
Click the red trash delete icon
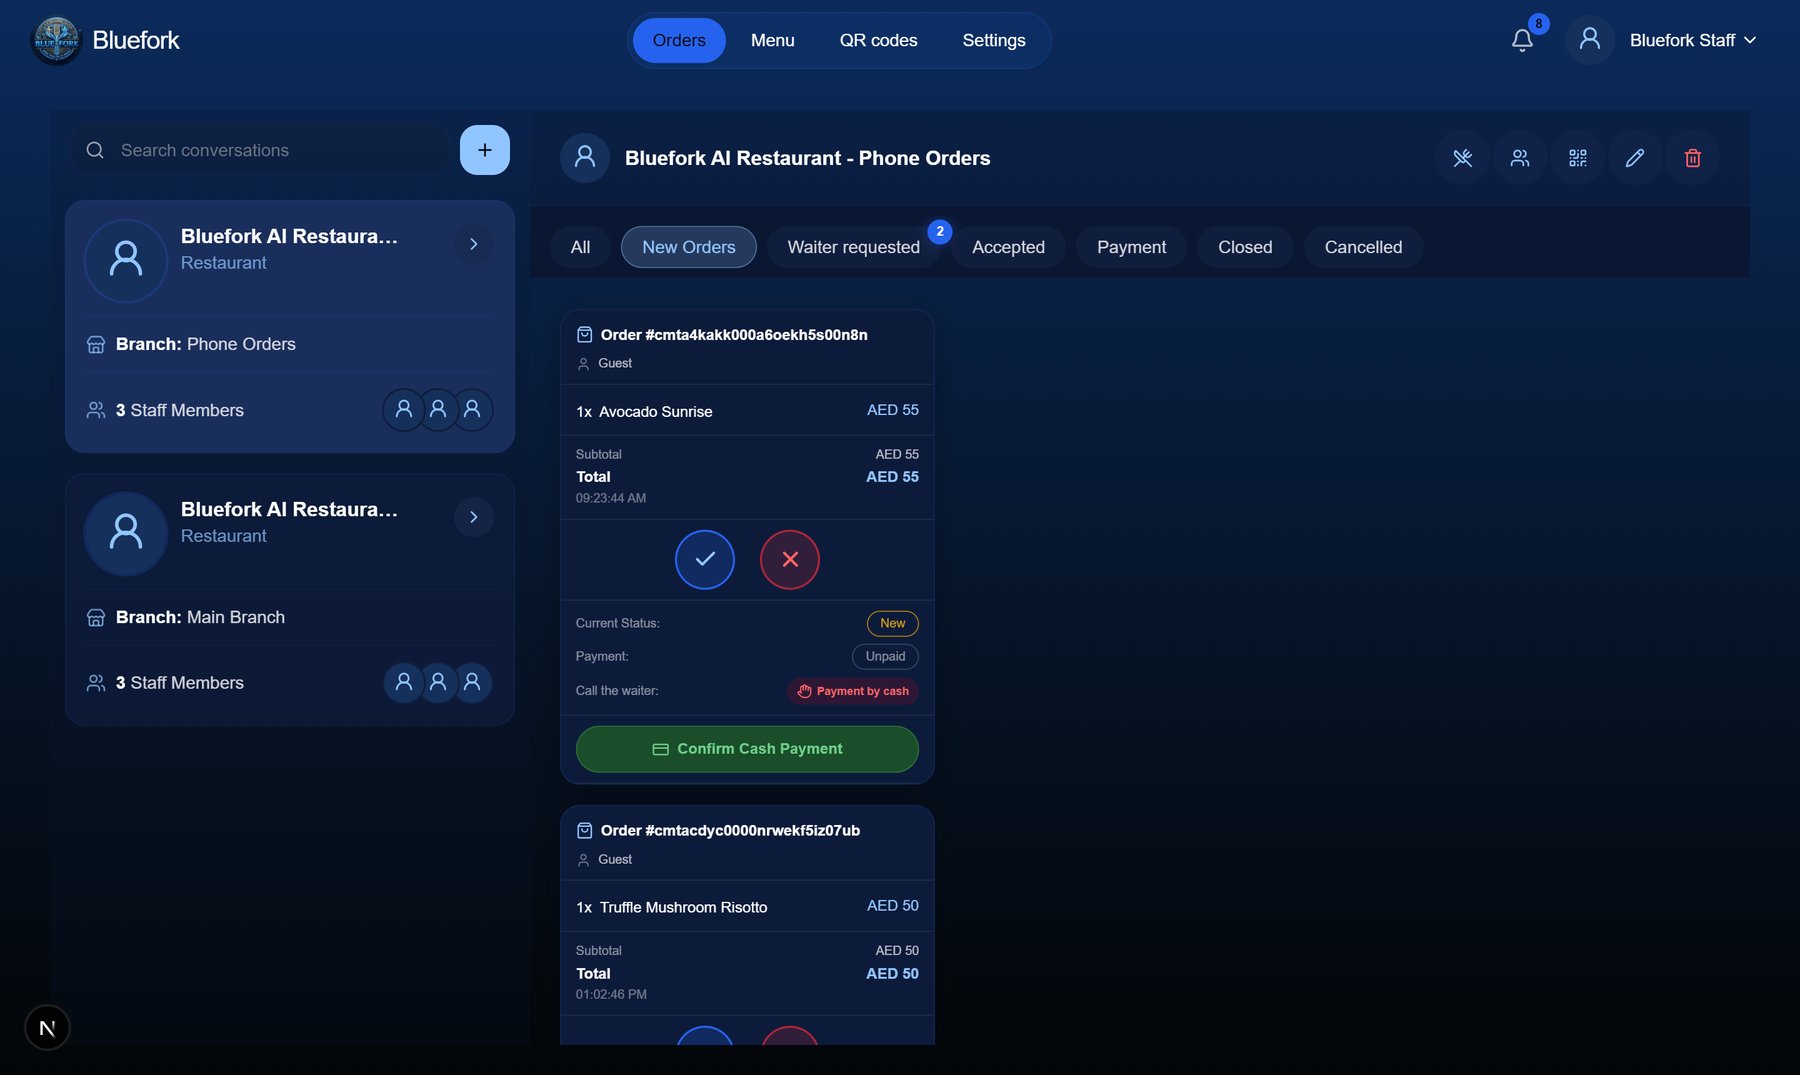coord(1693,158)
